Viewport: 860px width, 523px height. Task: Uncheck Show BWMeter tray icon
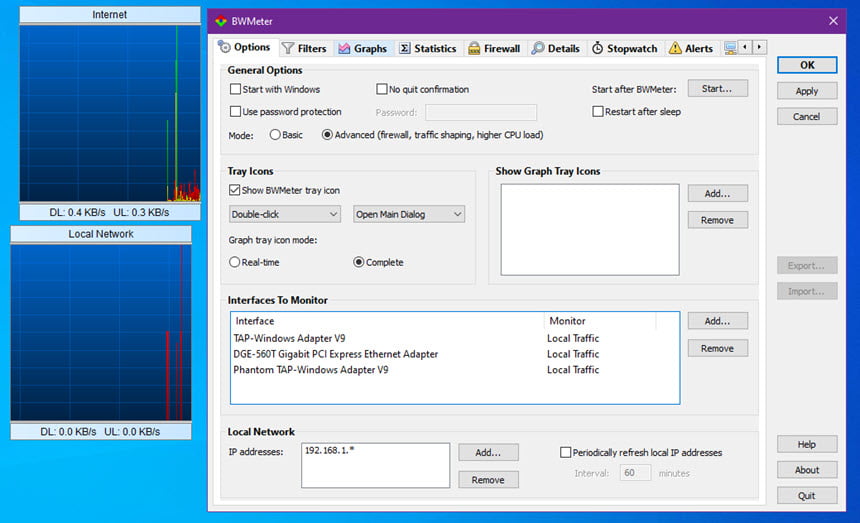pyautogui.click(x=235, y=190)
